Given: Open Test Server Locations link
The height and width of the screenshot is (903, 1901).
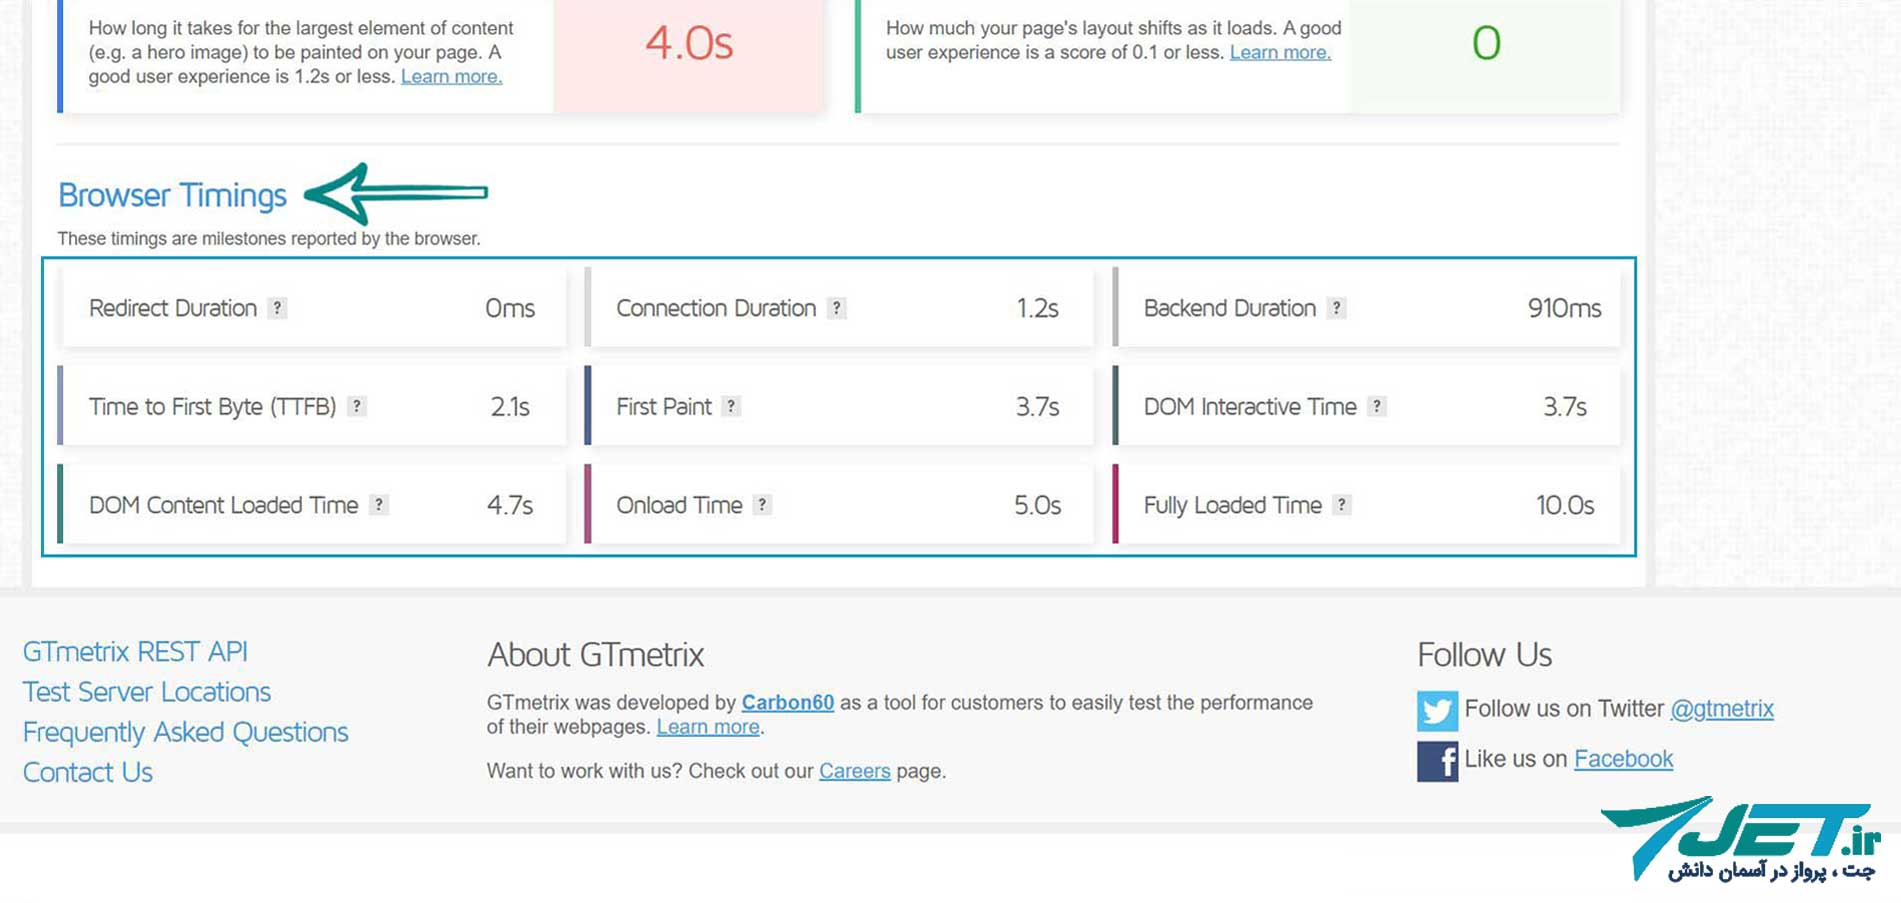Looking at the screenshot, I should click(147, 691).
